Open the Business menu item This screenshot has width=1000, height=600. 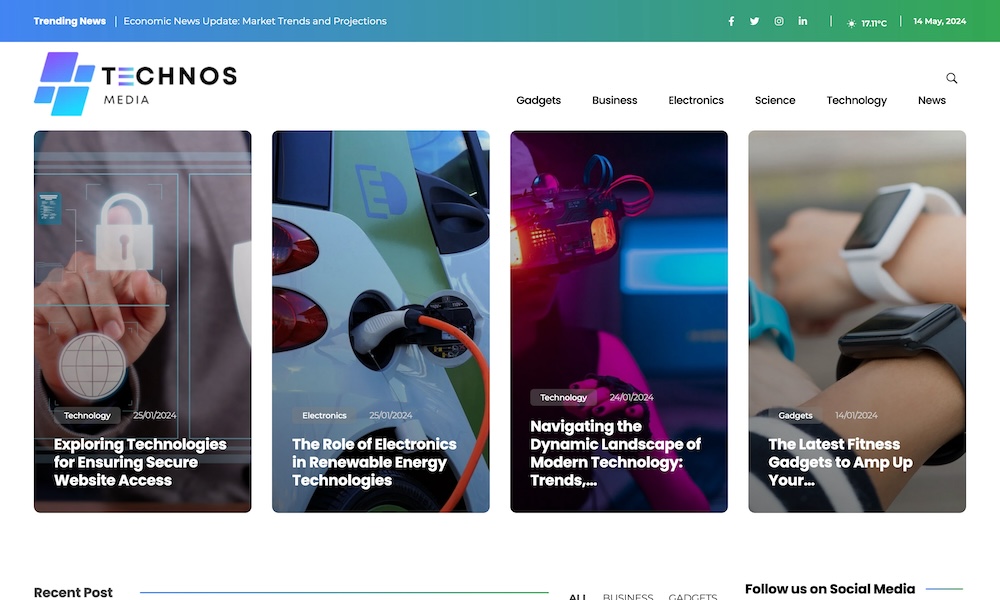[614, 100]
